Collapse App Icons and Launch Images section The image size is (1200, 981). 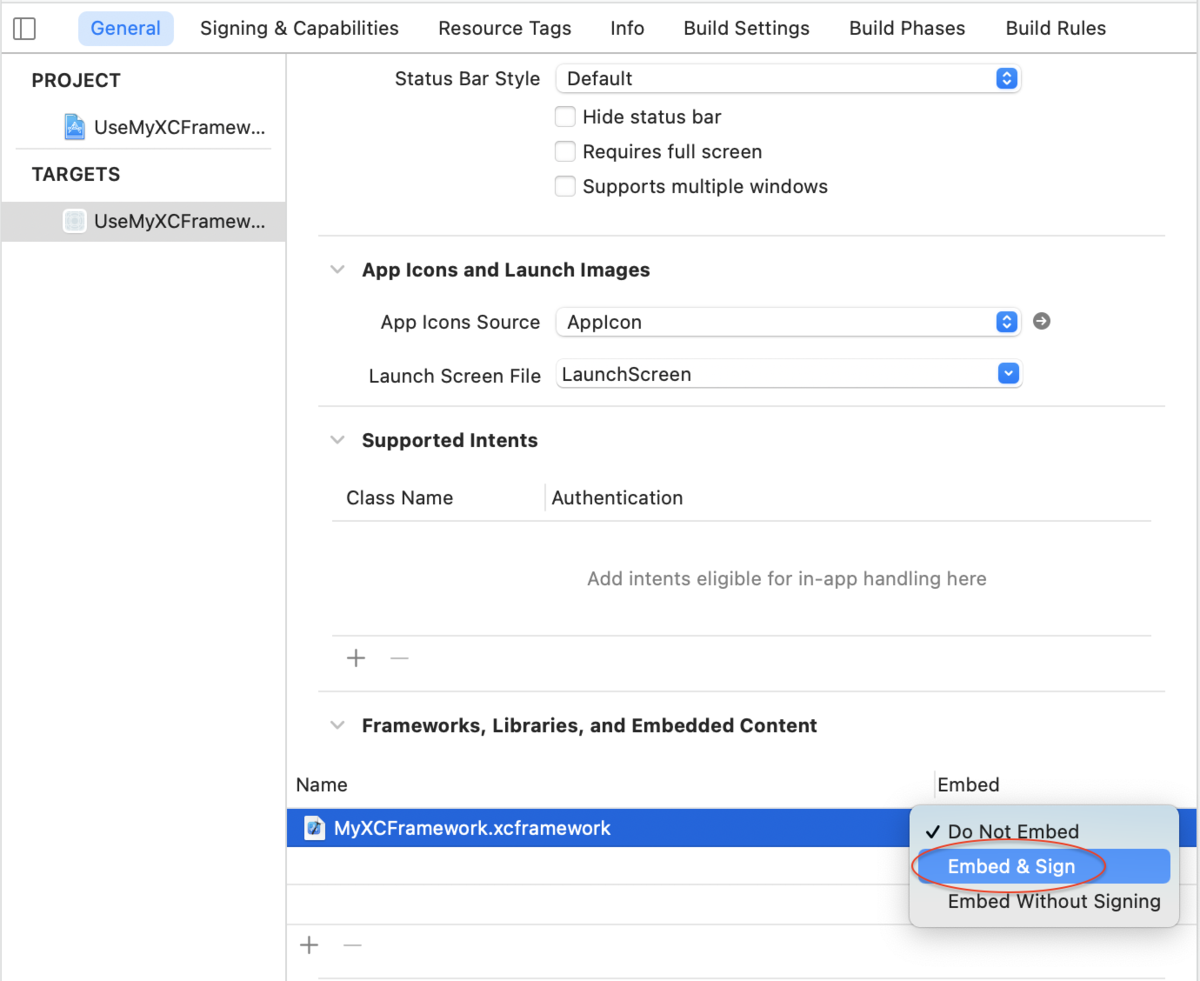click(x=339, y=270)
